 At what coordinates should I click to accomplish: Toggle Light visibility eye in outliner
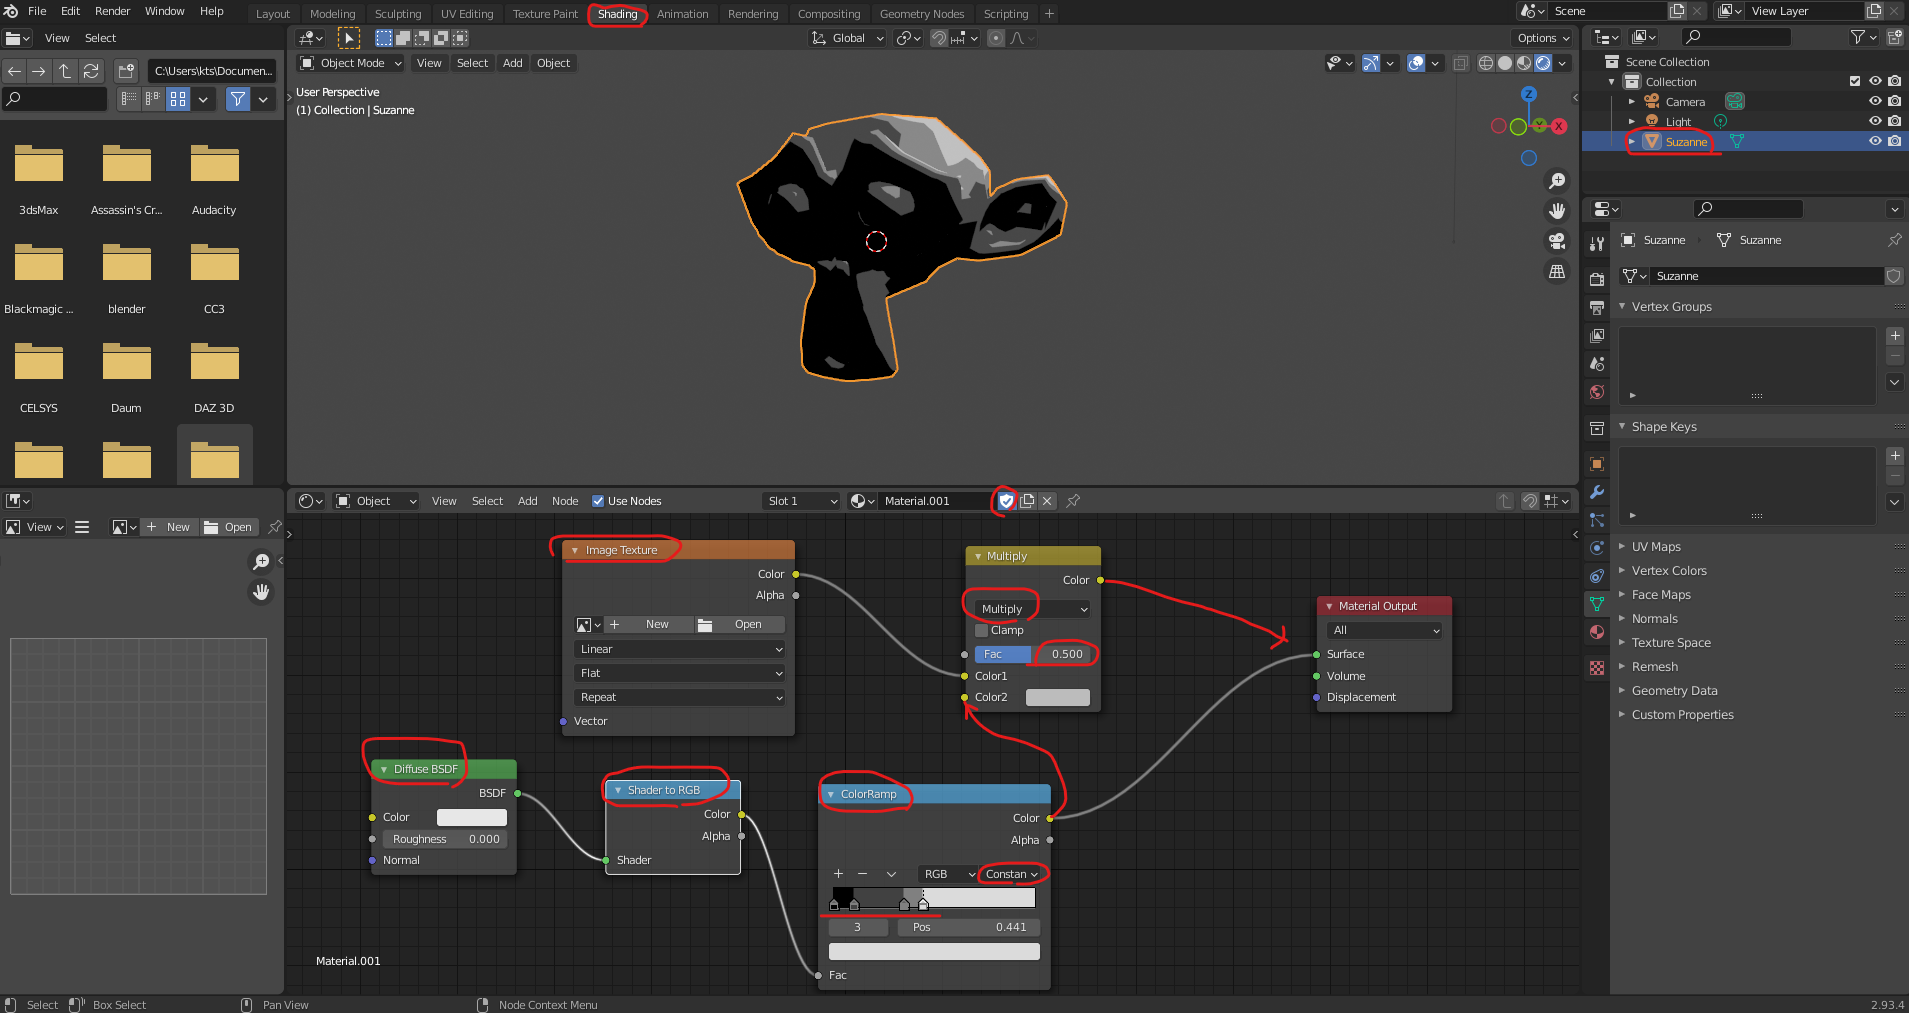(x=1875, y=121)
